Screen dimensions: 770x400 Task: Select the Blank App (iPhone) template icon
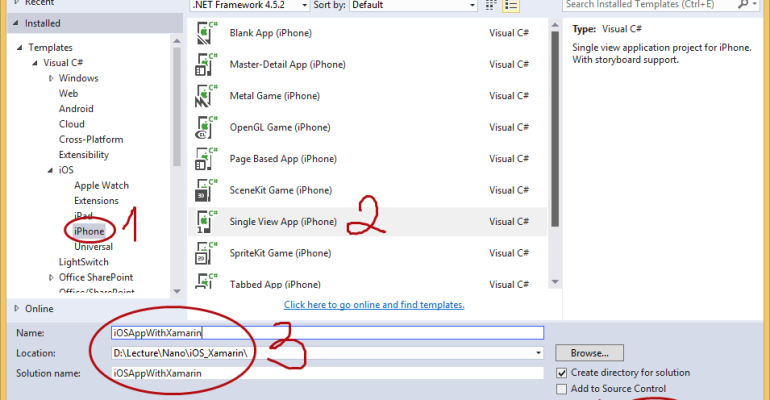206,33
